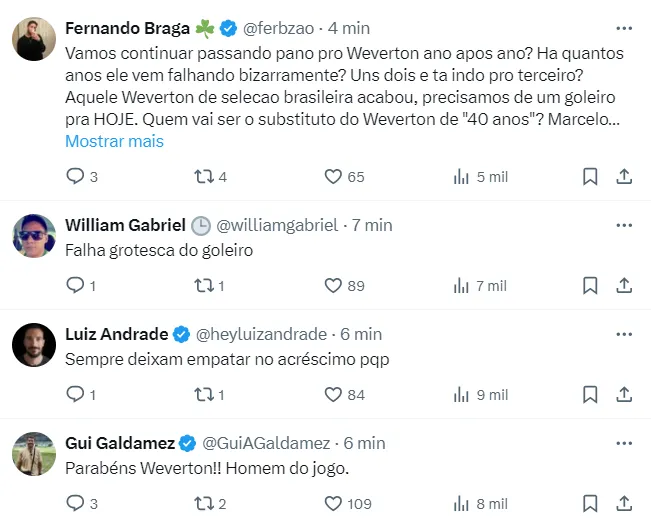Open the @williamgabriel handle link
The width and height of the screenshot is (651, 527).
coord(277,225)
